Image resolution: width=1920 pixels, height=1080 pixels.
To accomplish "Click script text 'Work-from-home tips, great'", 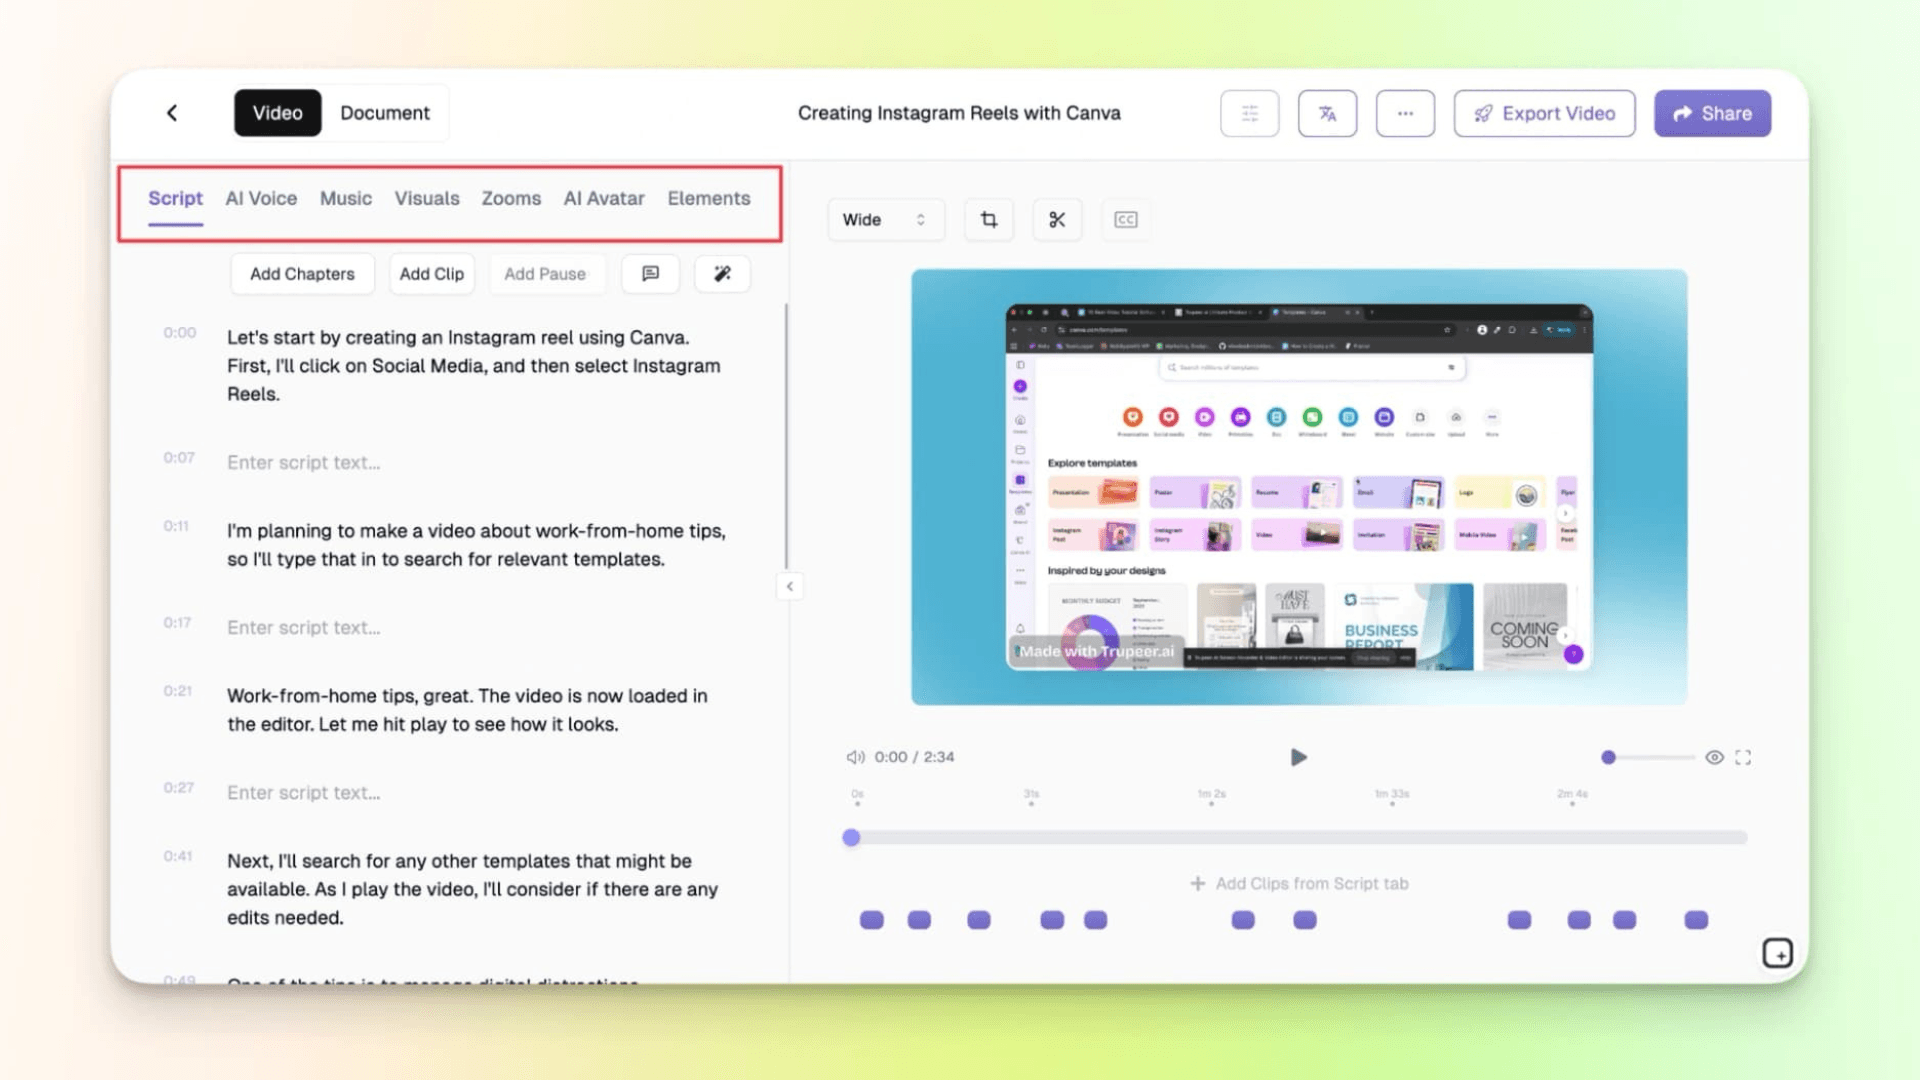I will tap(467, 710).
